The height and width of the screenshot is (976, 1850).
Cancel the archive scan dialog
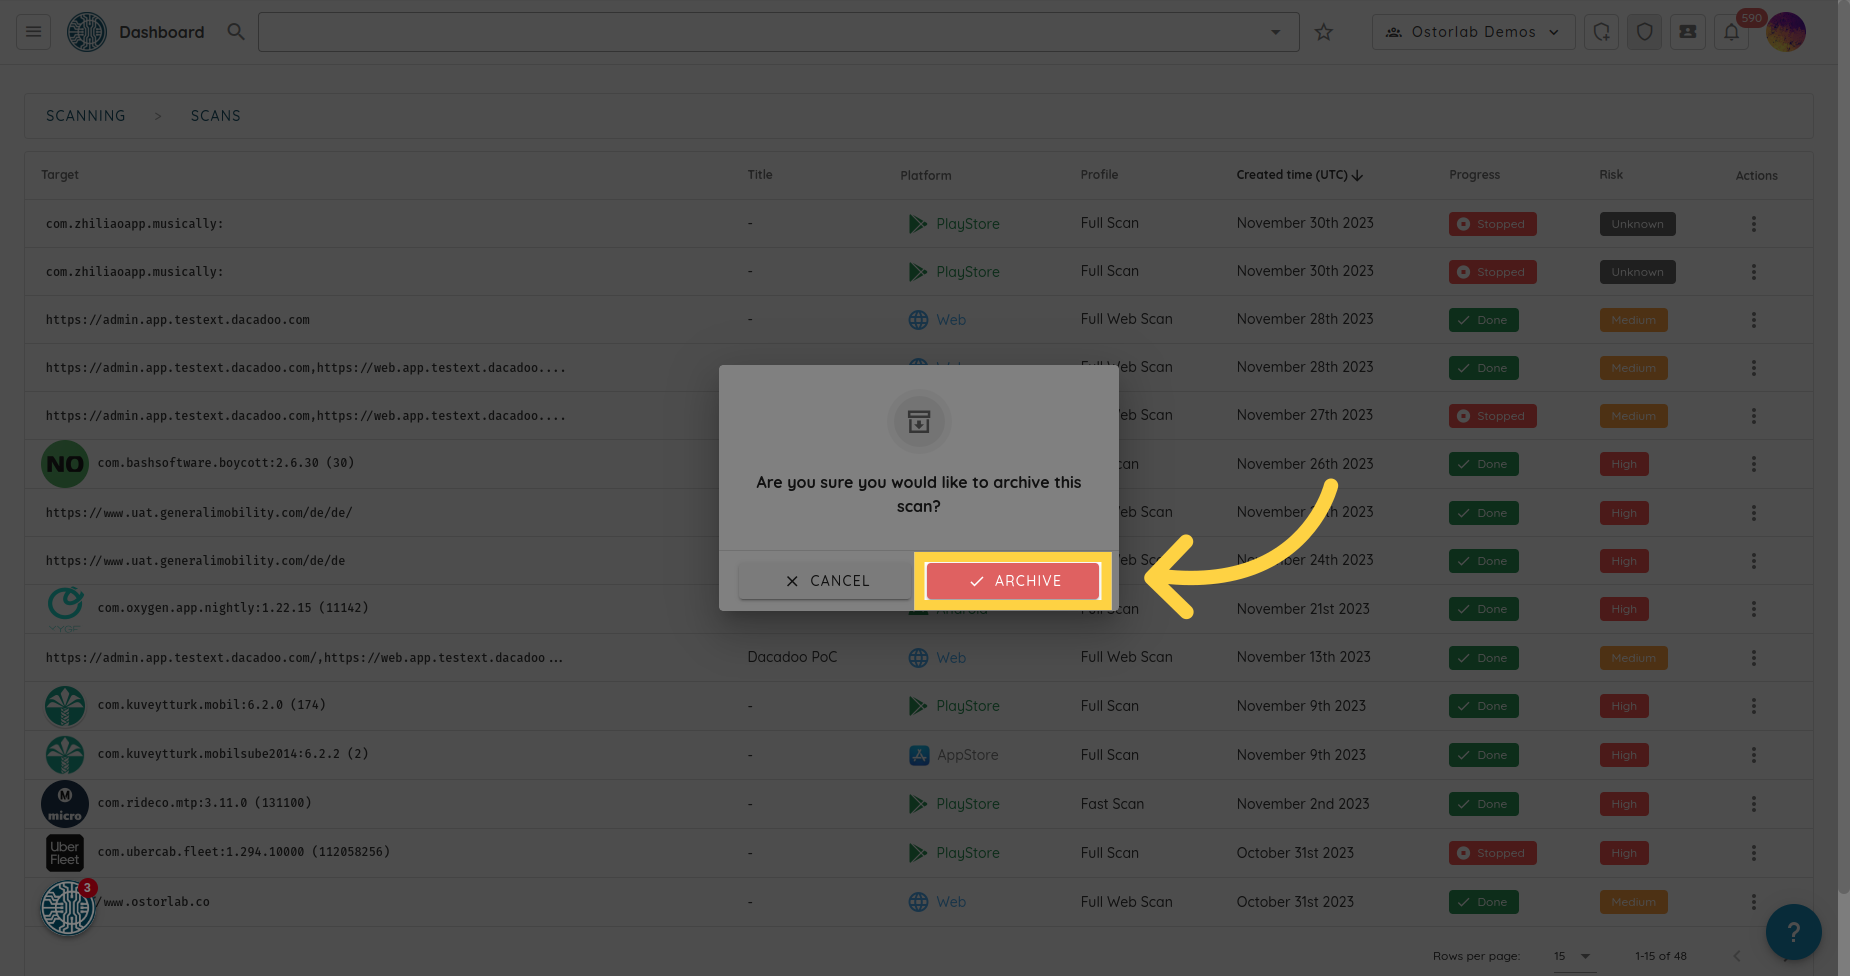click(826, 581)
